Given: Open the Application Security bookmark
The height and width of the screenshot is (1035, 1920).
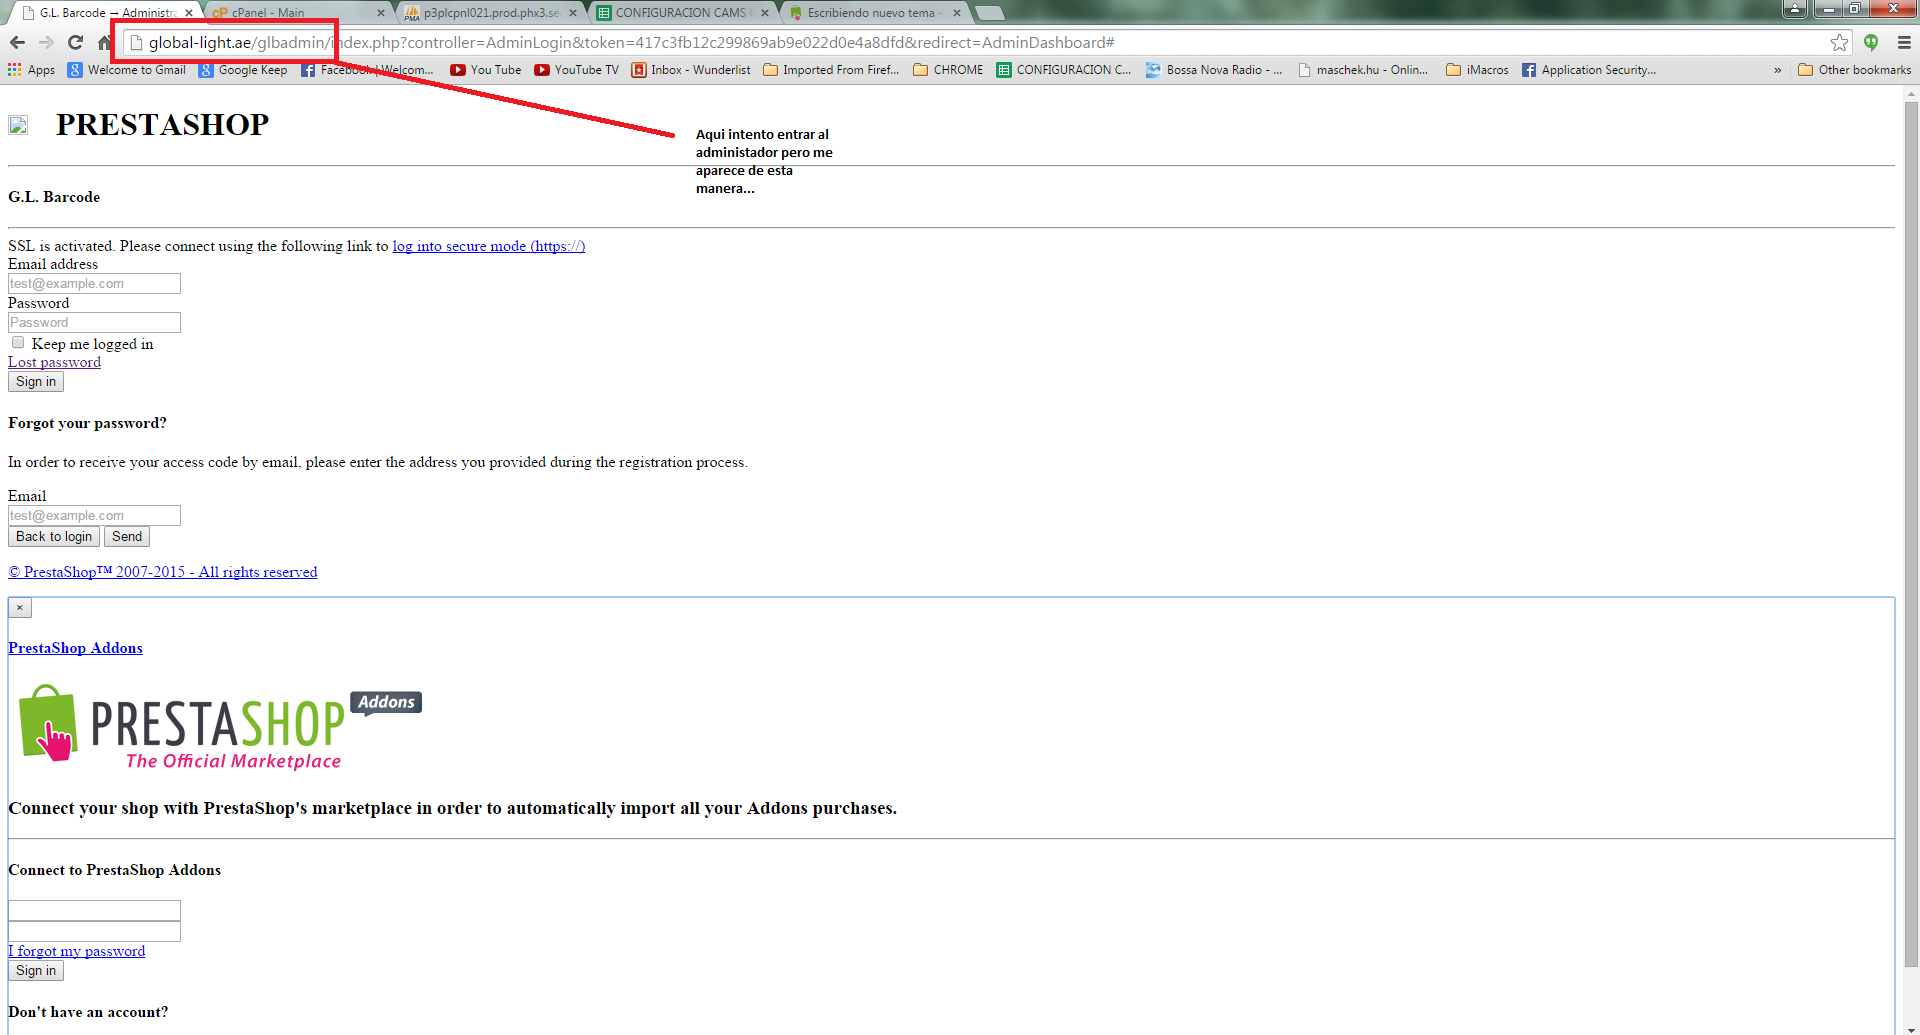Looking at the screenshot, I should coord(1589,70).
